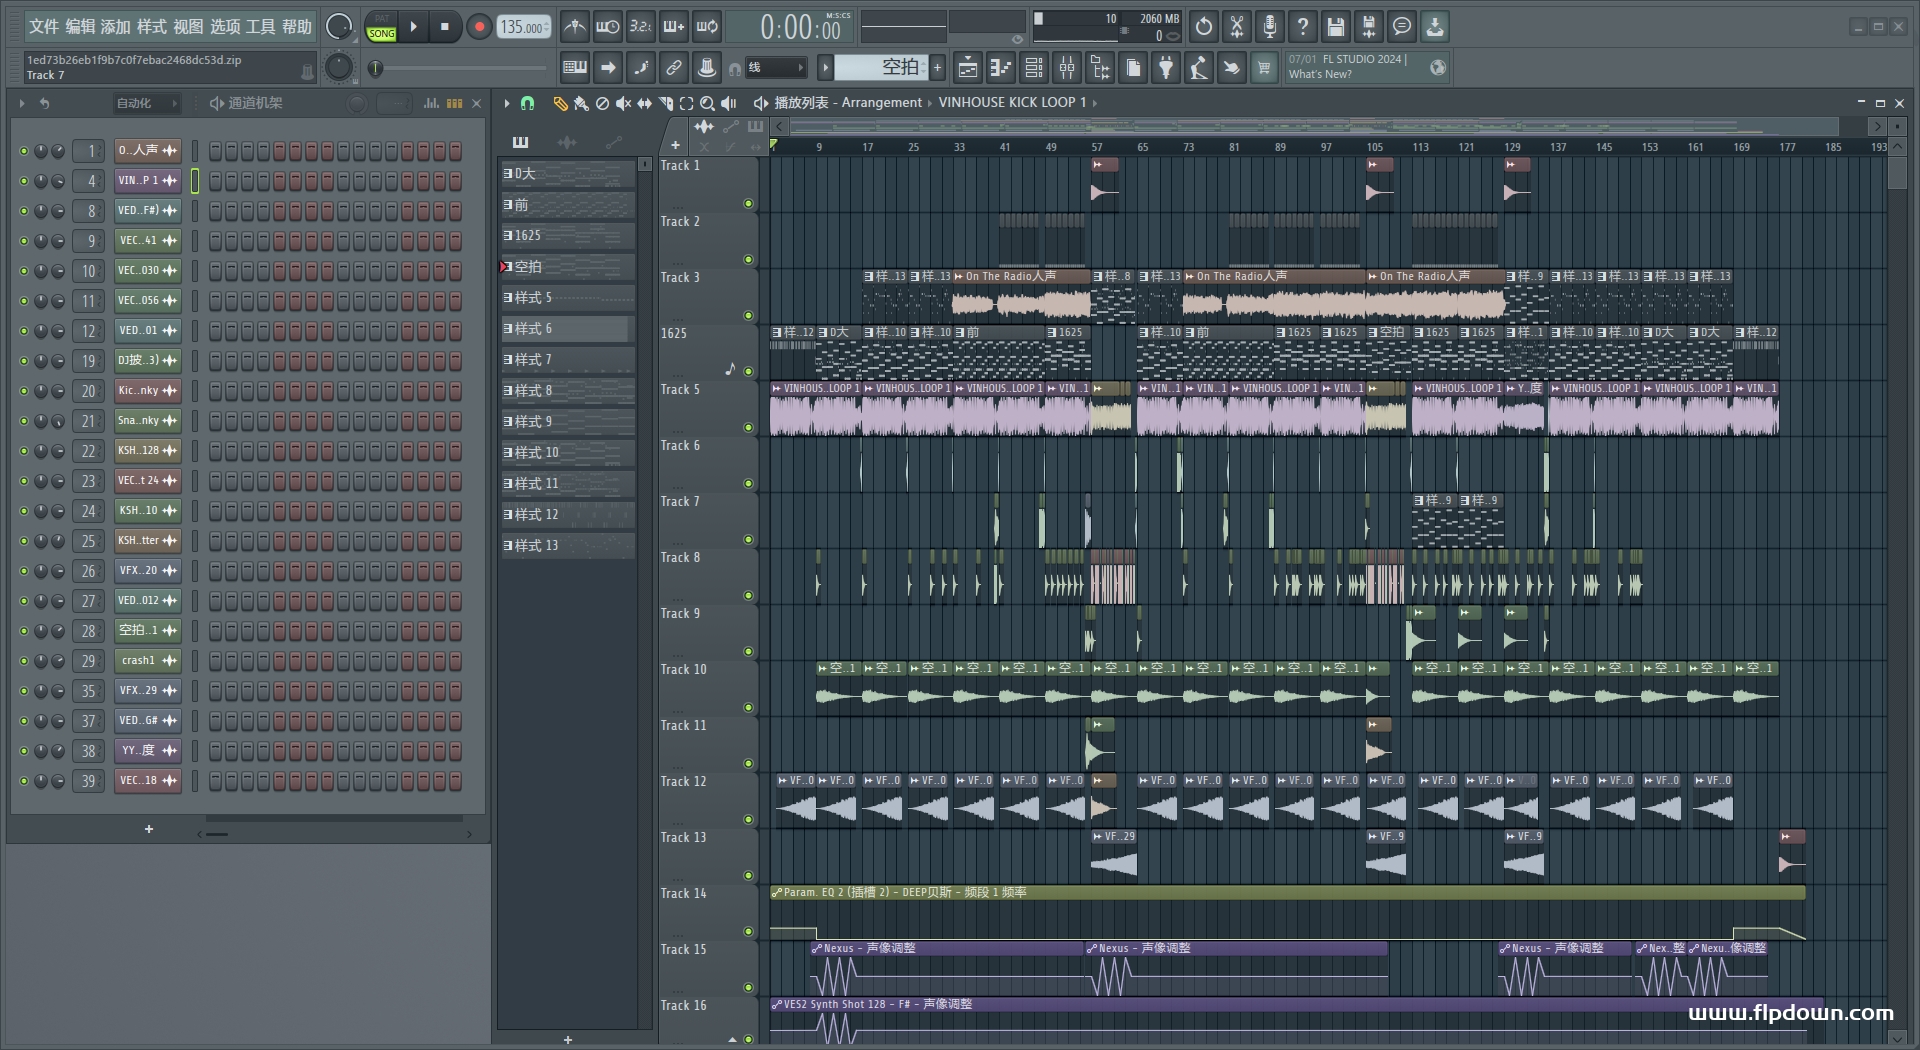Toggle mute LED on playlist Track 10
The width and height of the screenshot is (1920, 1050).
[748, 708]
